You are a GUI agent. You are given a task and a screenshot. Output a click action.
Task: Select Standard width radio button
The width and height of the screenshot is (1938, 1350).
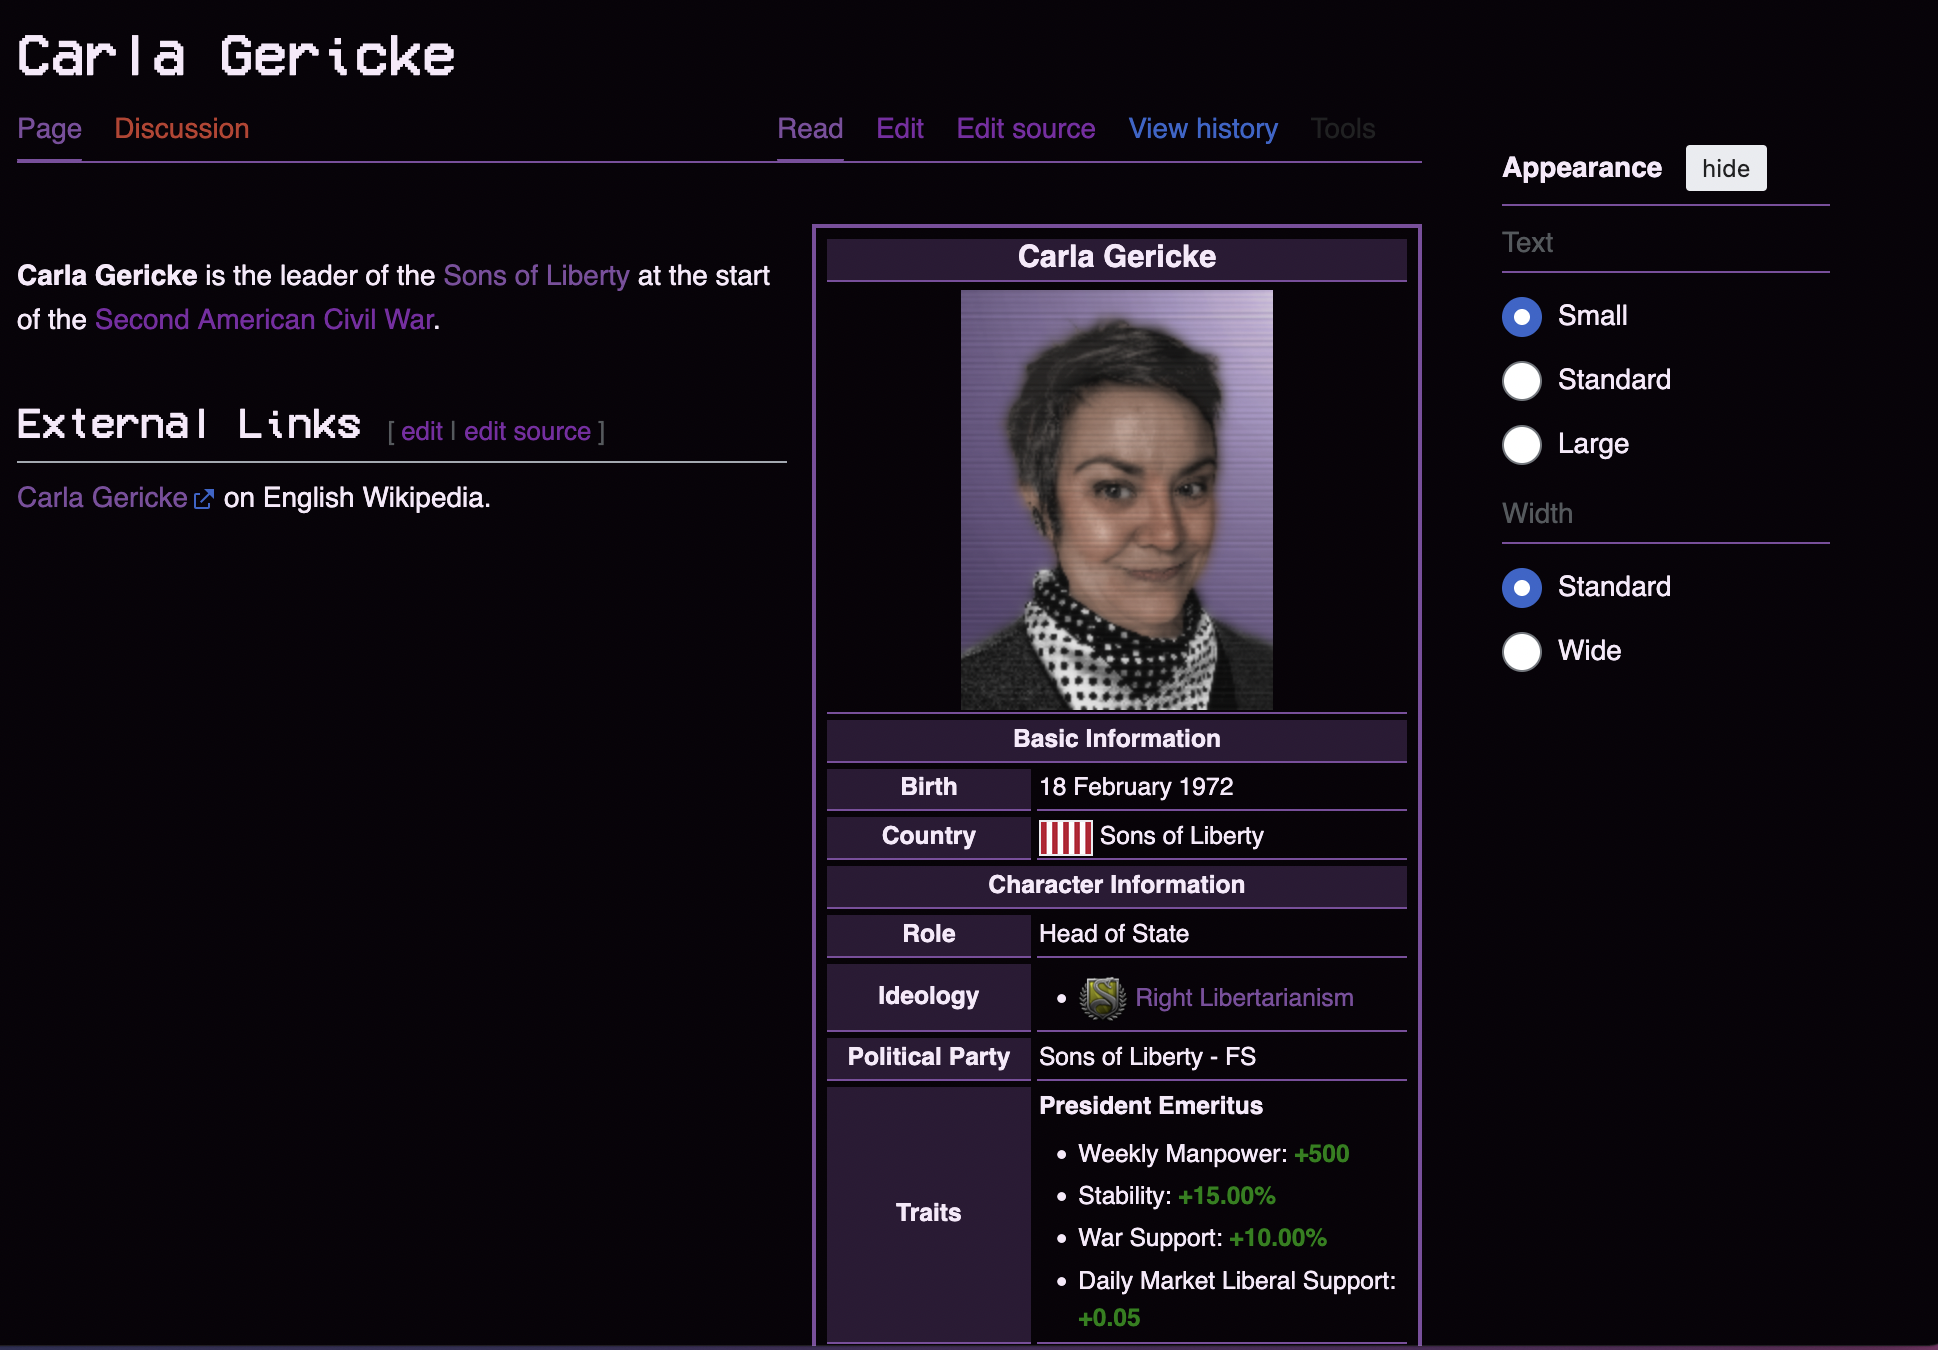pos(1521,588)
